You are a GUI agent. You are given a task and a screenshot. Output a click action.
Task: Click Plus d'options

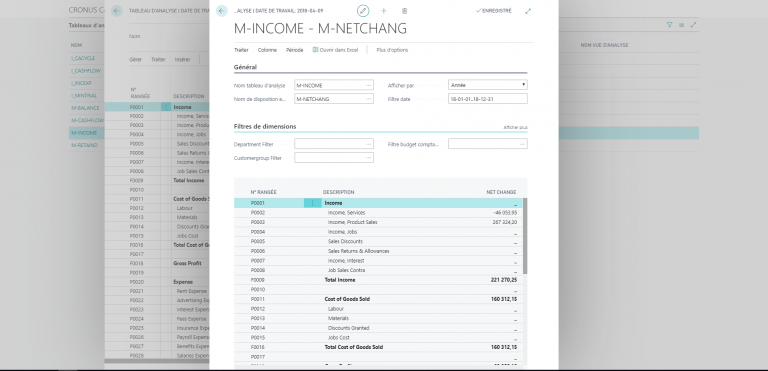(x=392, y=50)
